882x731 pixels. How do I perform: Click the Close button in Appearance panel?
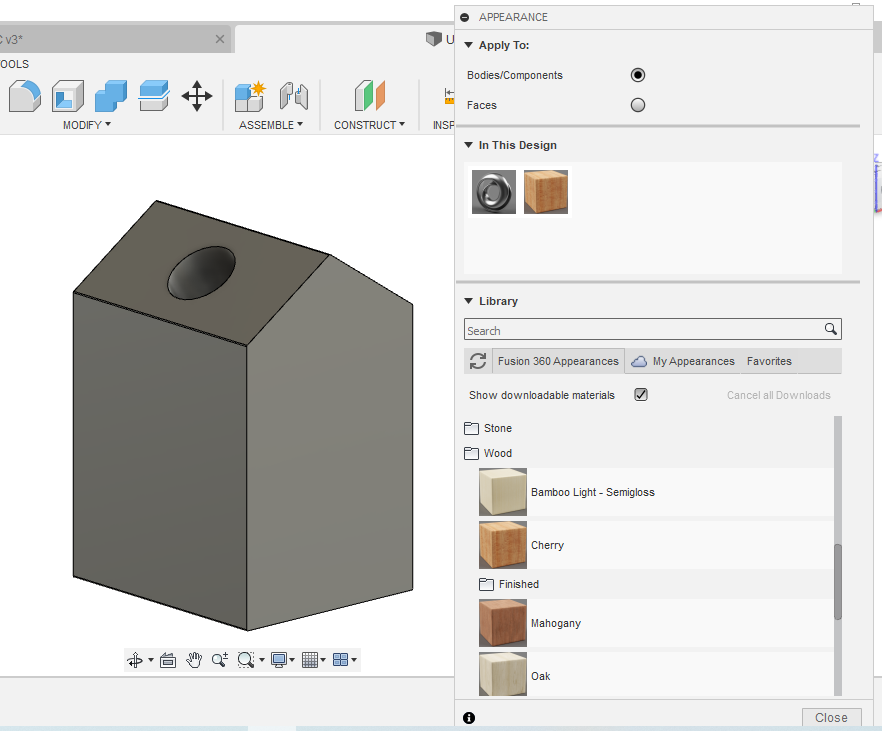click(x=830, y=717)
